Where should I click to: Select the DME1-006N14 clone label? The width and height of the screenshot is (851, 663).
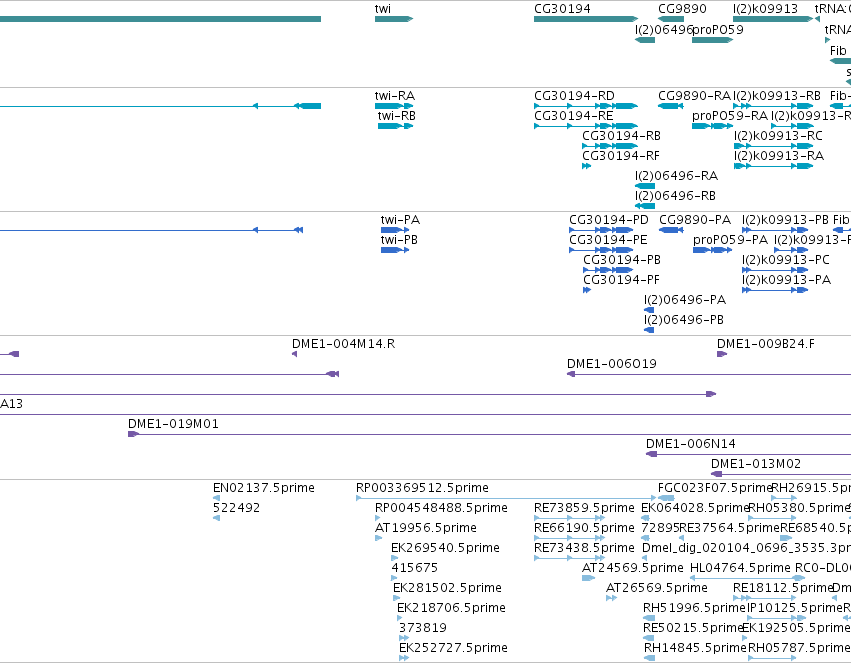(691, 444)
